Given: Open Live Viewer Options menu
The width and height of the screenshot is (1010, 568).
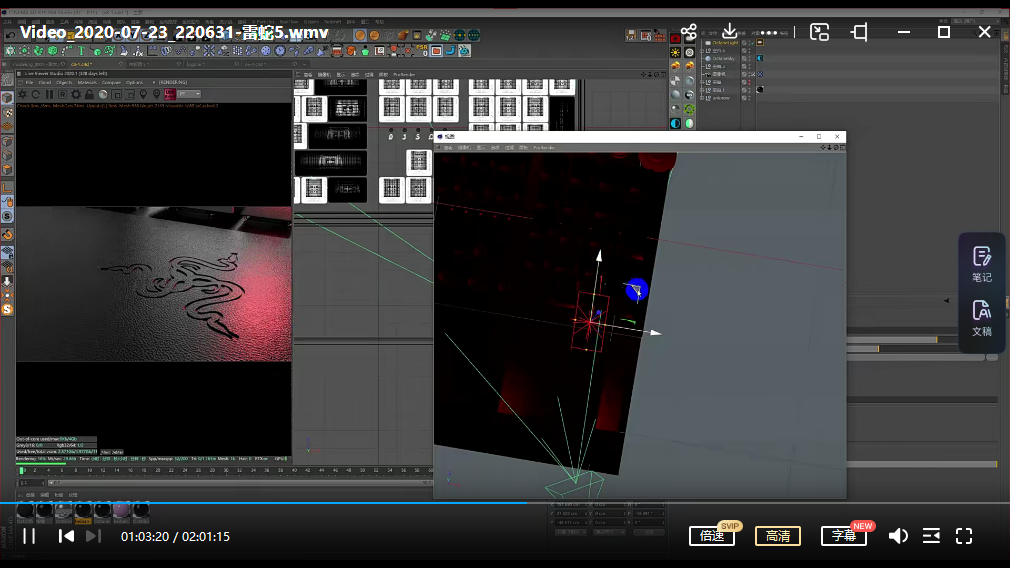Looking at the screenshot, I should [x=135, y=82].
